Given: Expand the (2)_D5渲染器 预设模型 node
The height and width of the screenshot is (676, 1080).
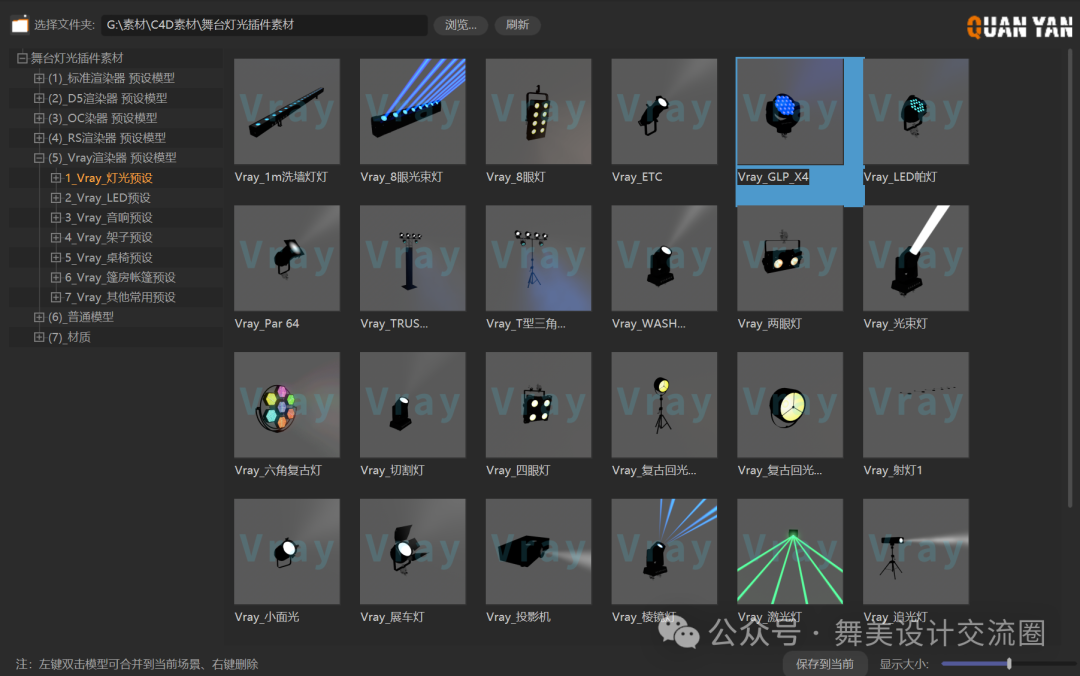Looking at the screenshot, I should point(39,98).
